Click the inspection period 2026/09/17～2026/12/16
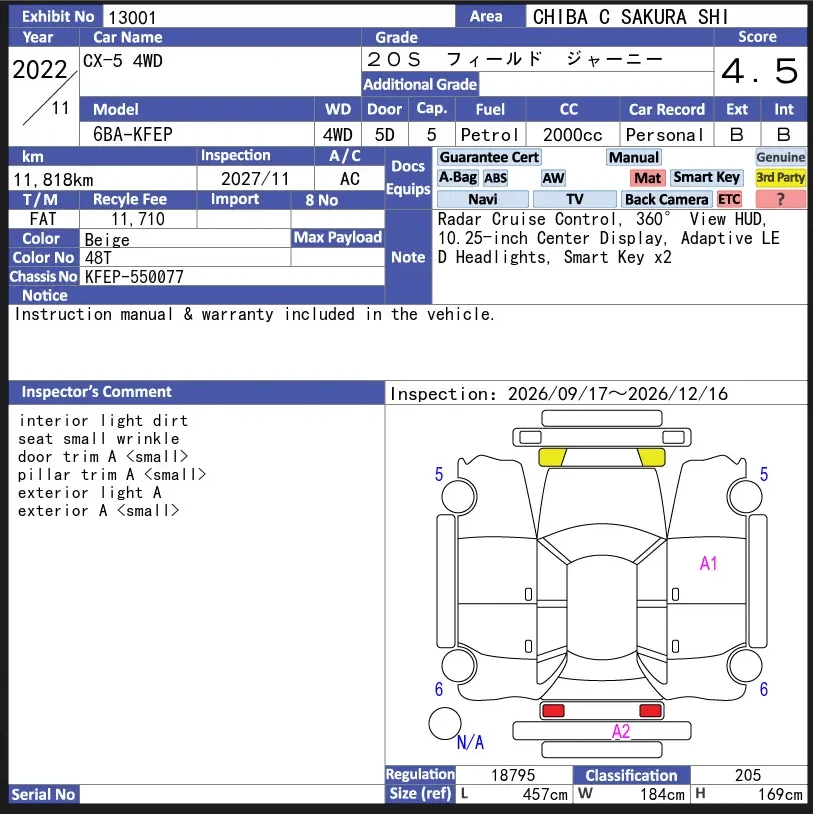Screen dimensions: 813x814 [617, 394]
